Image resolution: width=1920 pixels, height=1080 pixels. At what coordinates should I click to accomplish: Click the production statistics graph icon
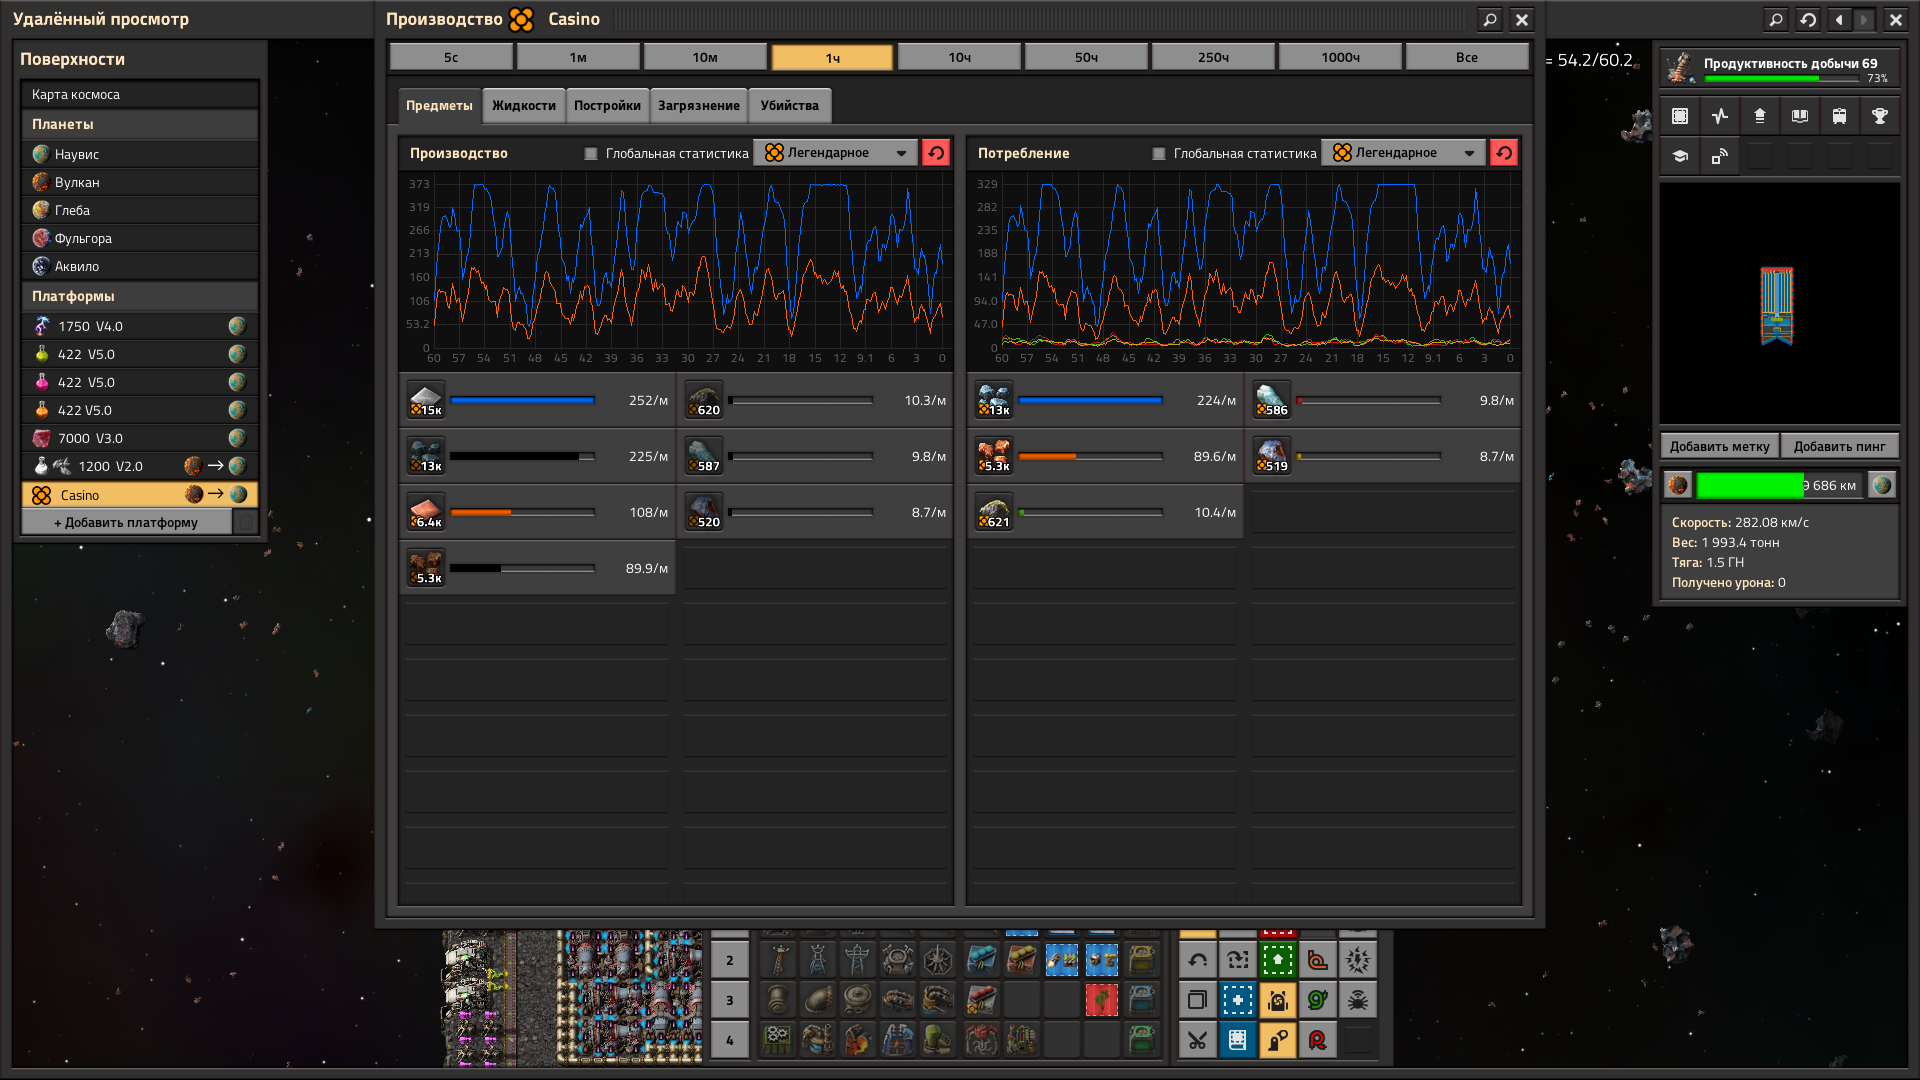[x=1719, y=116]
